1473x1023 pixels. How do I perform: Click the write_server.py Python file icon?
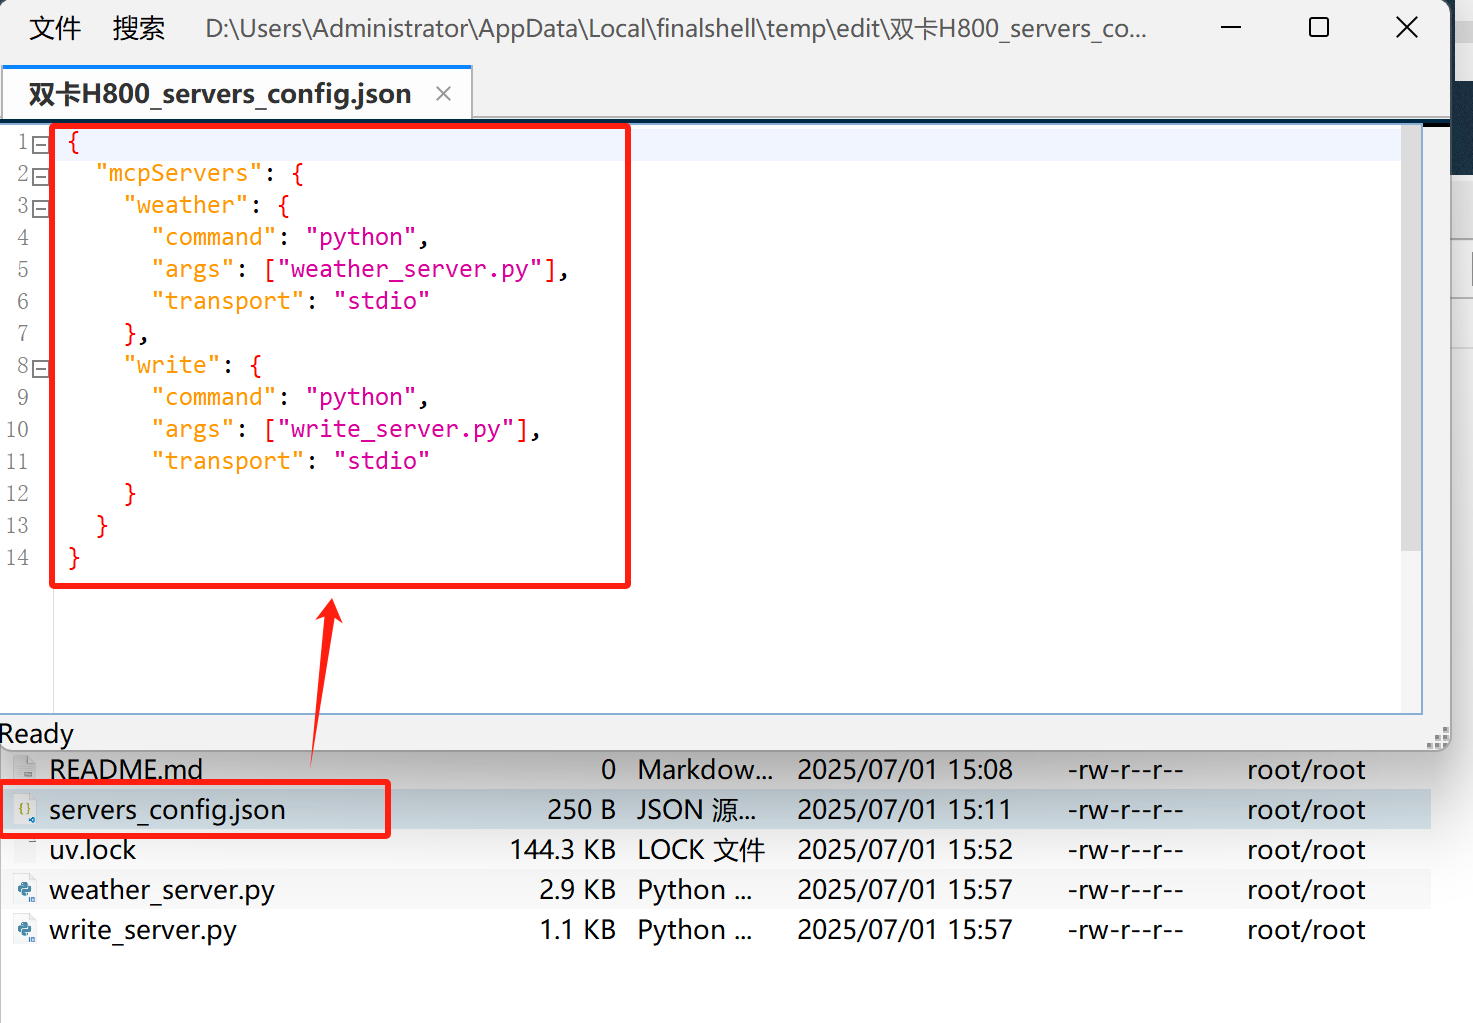25,929
